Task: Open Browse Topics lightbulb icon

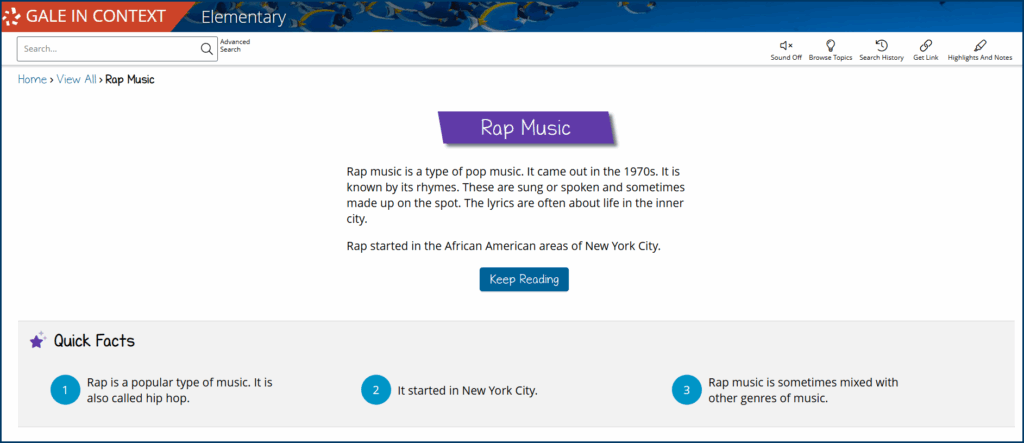Action: pyautogui.click(x=830, y=45)
